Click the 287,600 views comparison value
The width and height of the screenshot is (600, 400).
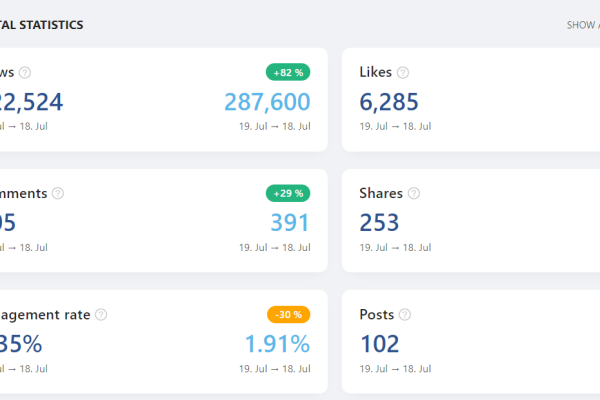[x=267, y=102]
